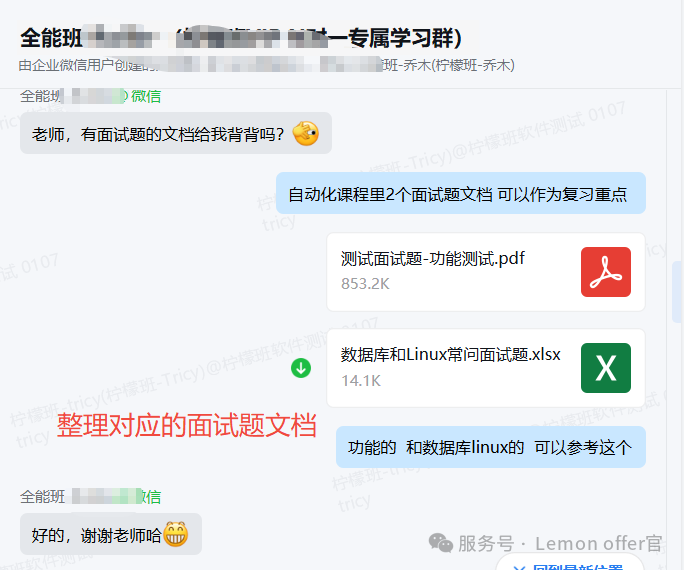This screenshot has height=570, width=684.
Task: Open the red PDF file icon
Action: coord(605,272)
